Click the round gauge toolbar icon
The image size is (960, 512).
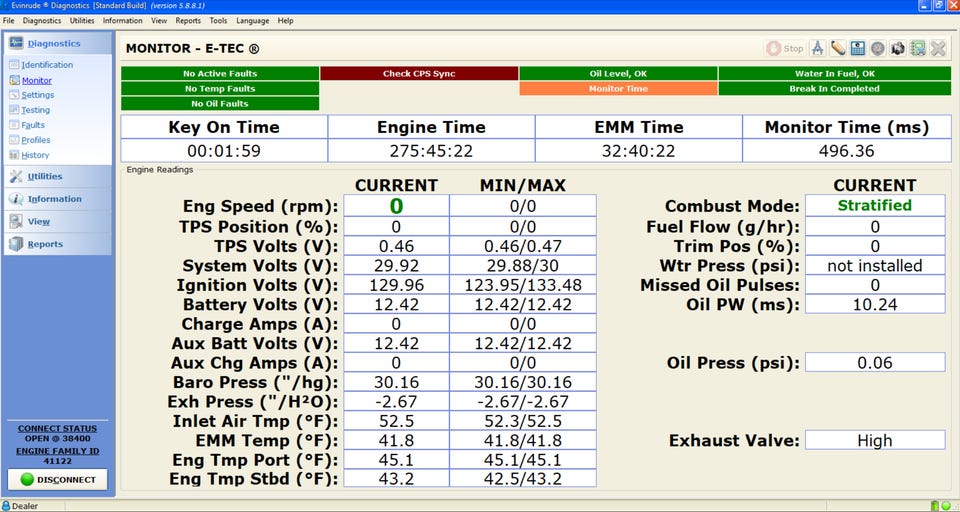[x=878, y=48]
